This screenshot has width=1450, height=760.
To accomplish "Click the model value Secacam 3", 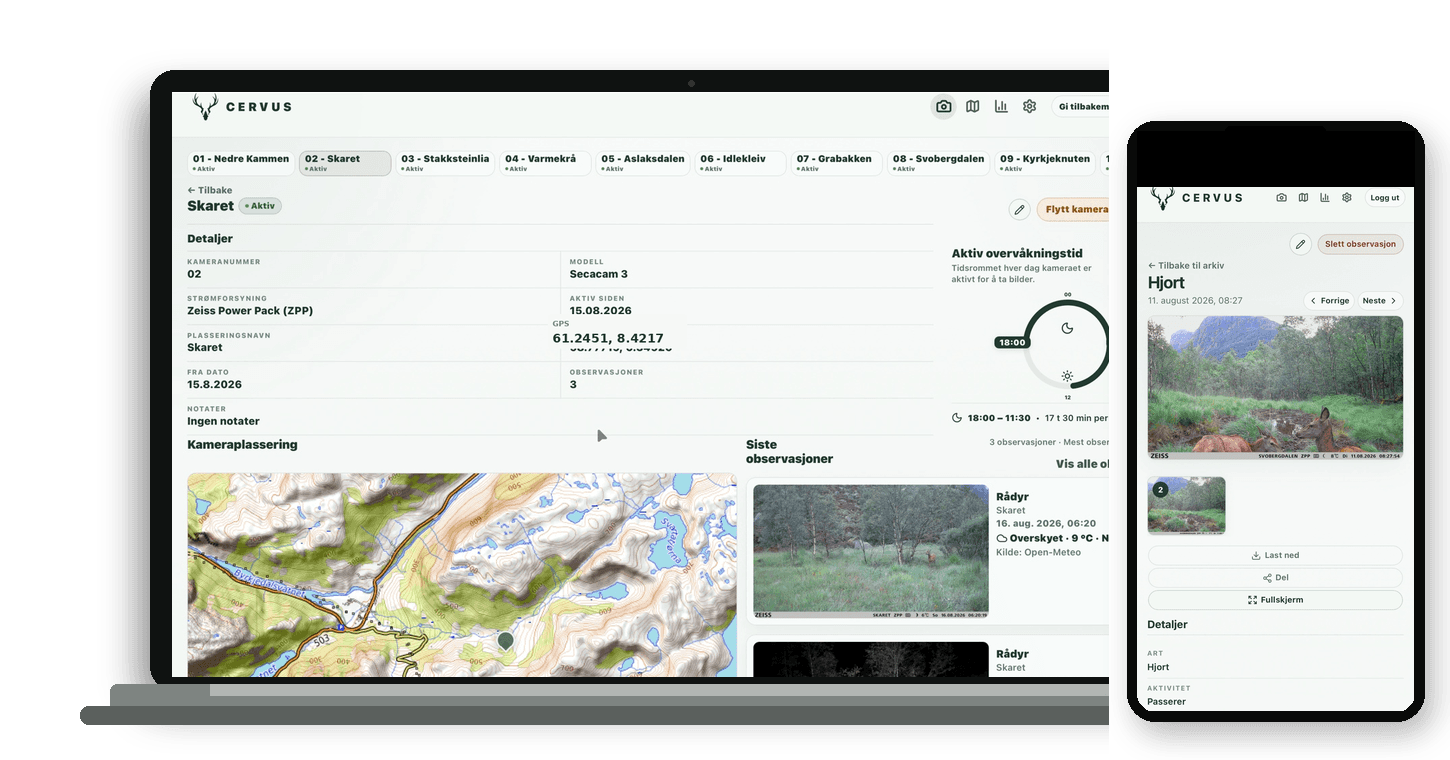I will 599,274.
